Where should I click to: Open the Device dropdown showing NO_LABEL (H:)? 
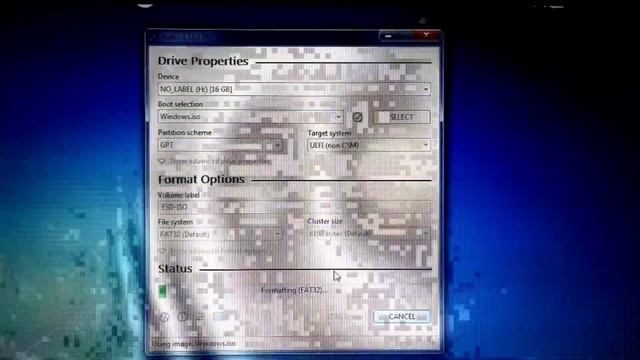pos(294,89)
